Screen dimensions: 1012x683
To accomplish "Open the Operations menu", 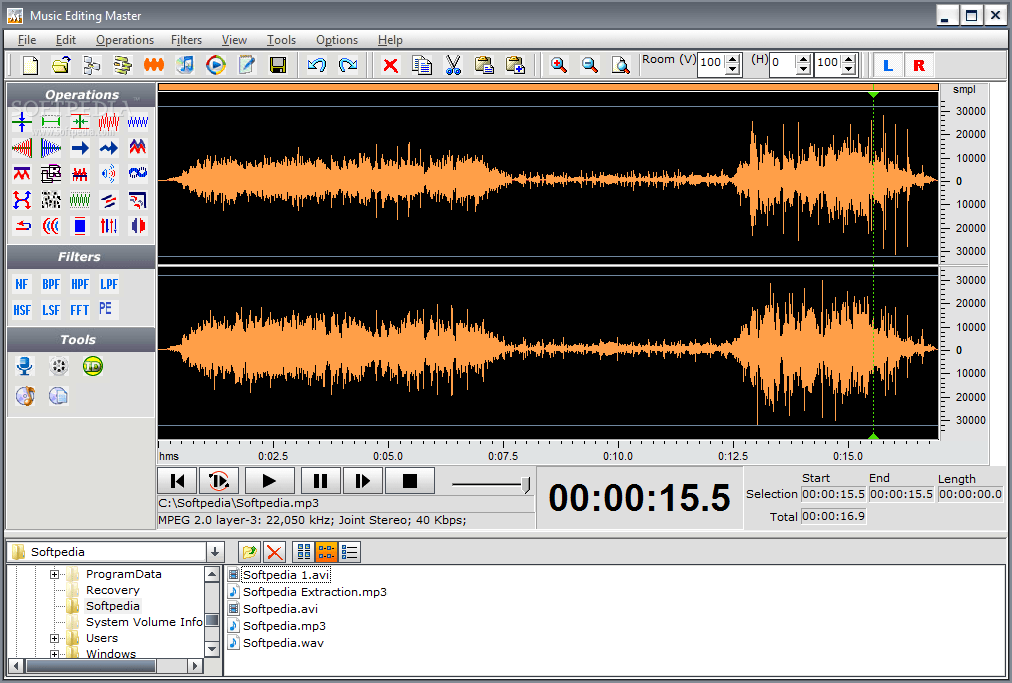I will click(124, 40).
